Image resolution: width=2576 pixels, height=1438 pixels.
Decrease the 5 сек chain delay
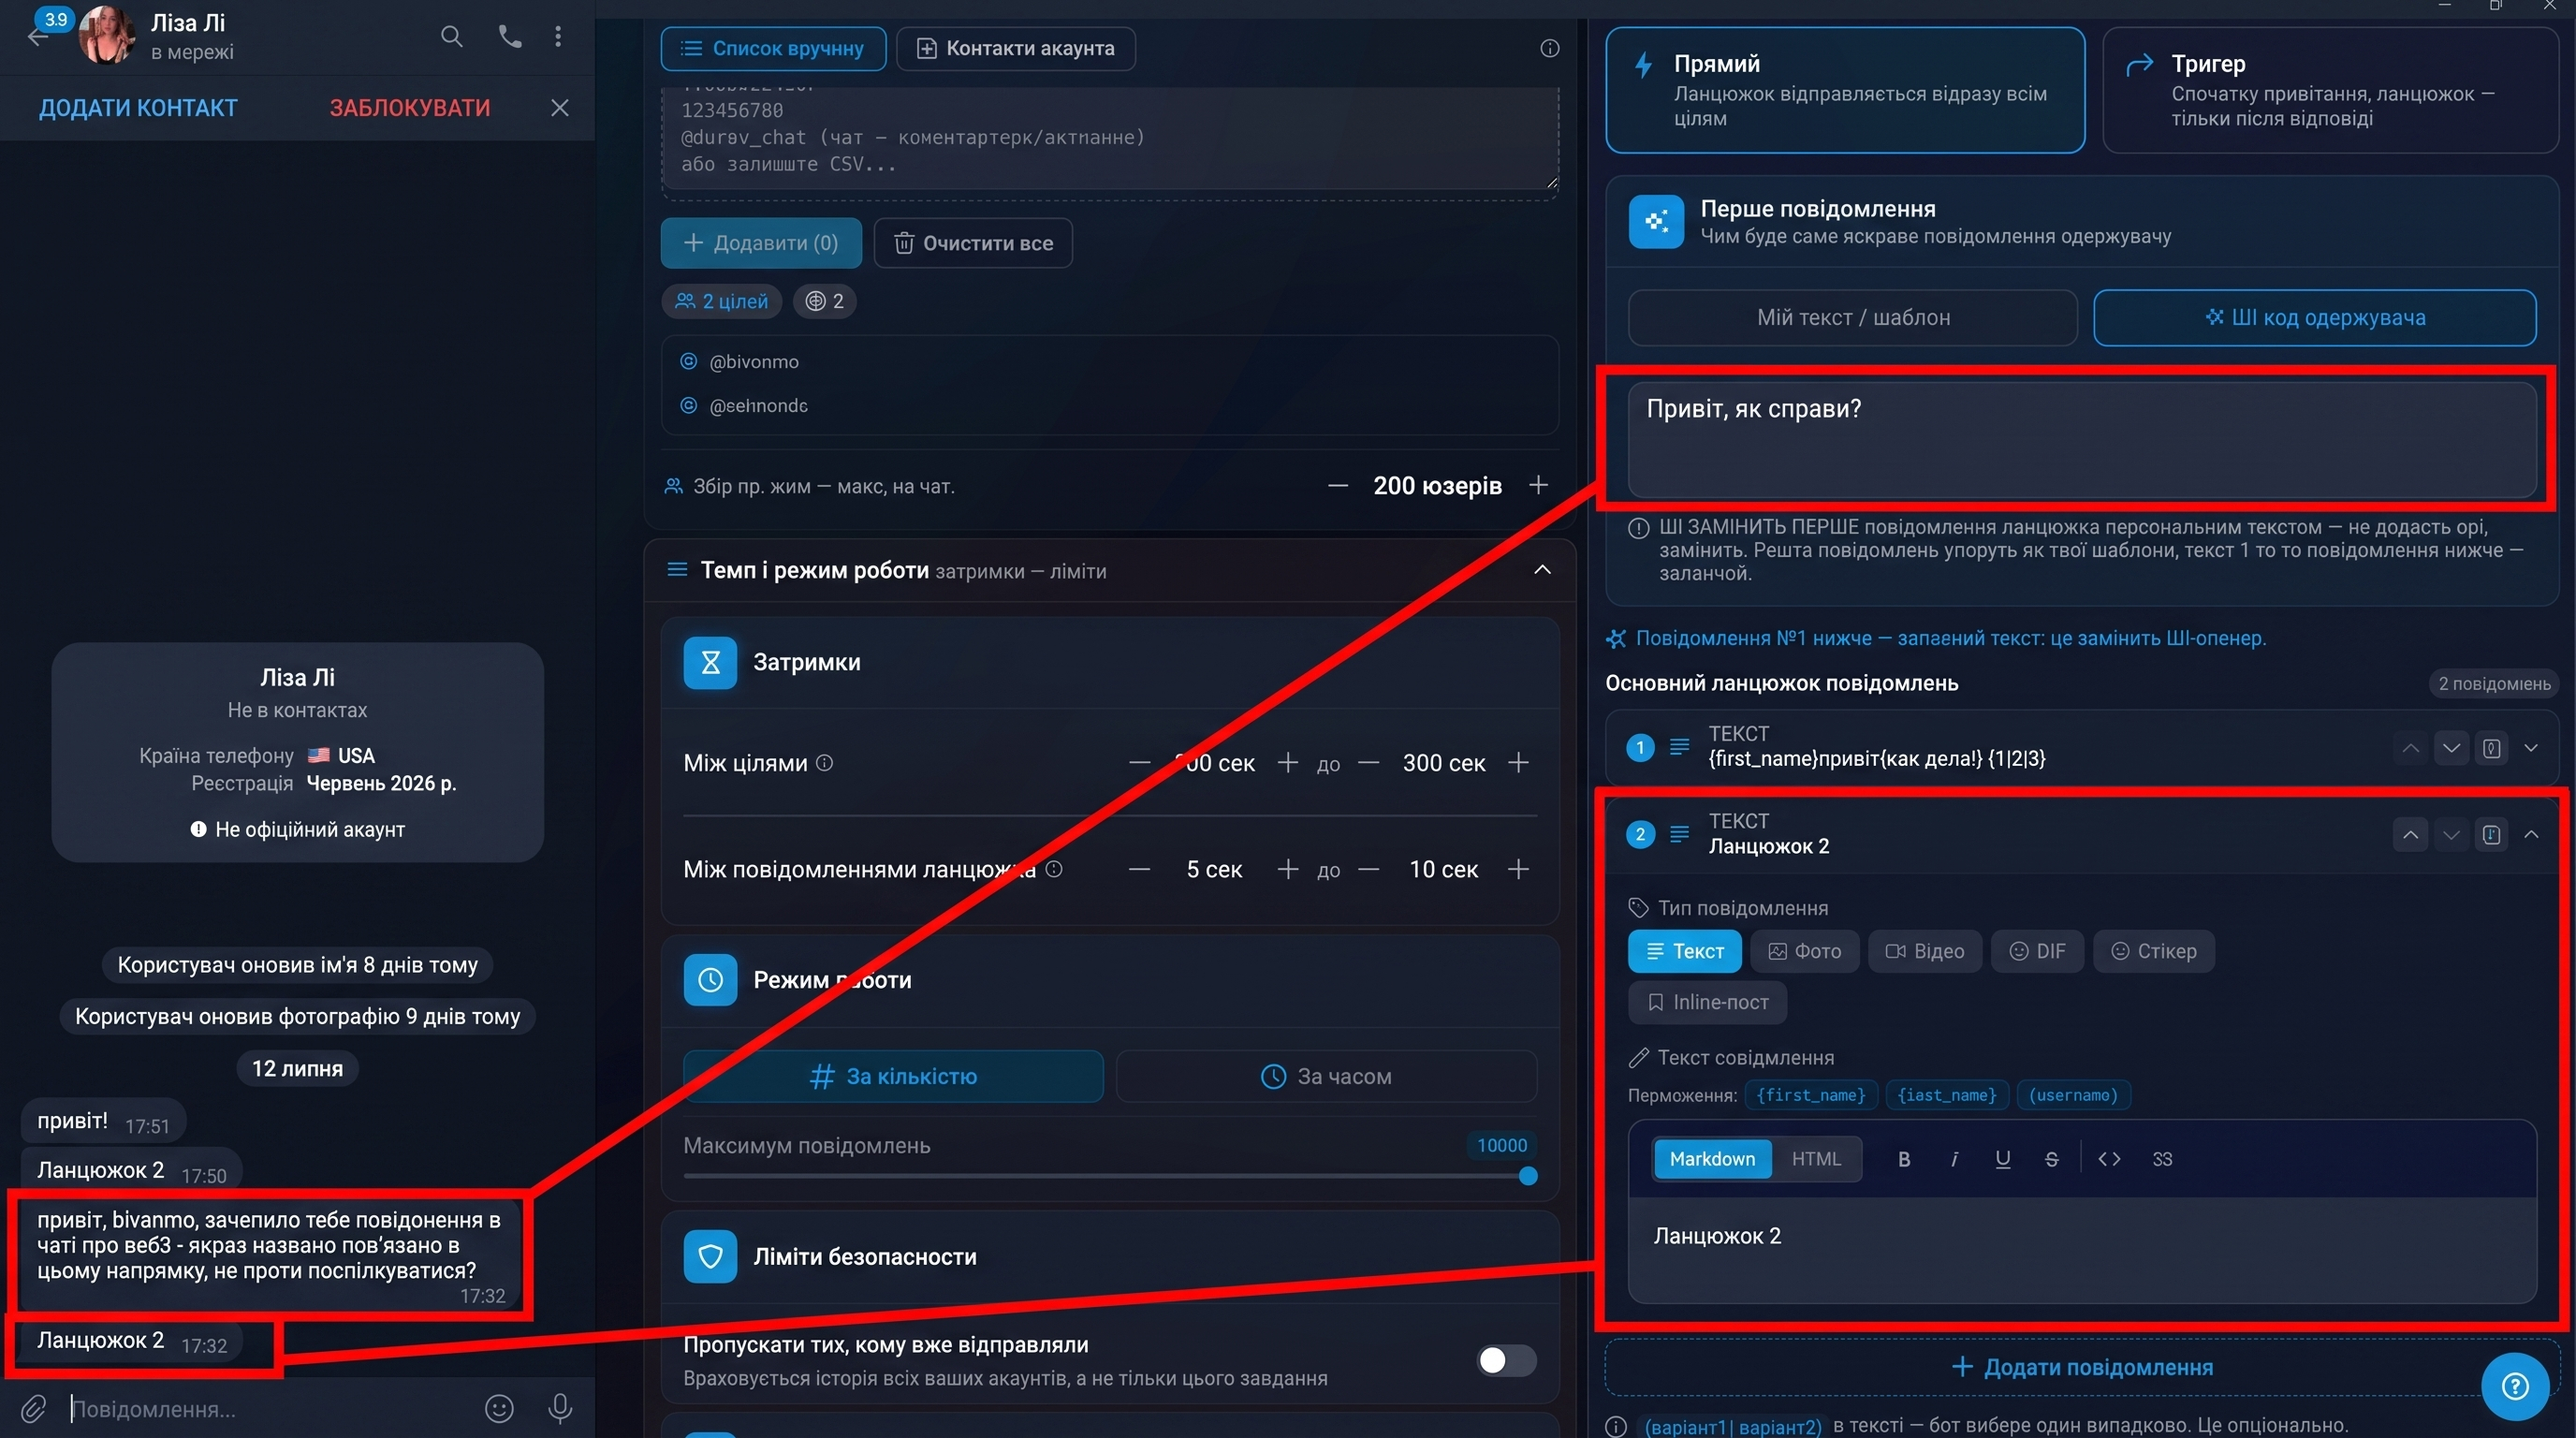point(1139,869)
